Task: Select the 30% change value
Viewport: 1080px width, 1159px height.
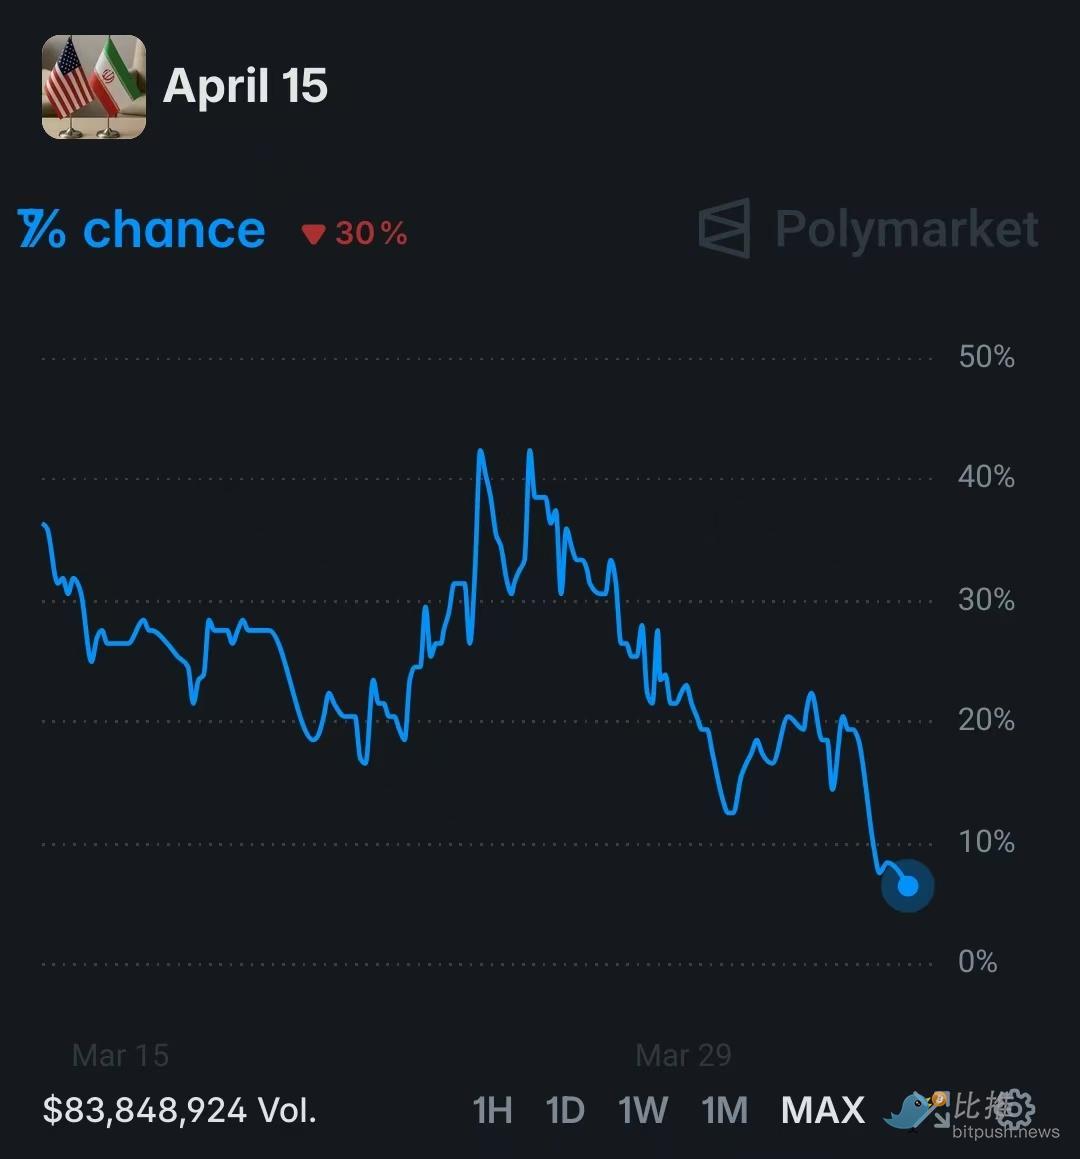Action: 371,234
